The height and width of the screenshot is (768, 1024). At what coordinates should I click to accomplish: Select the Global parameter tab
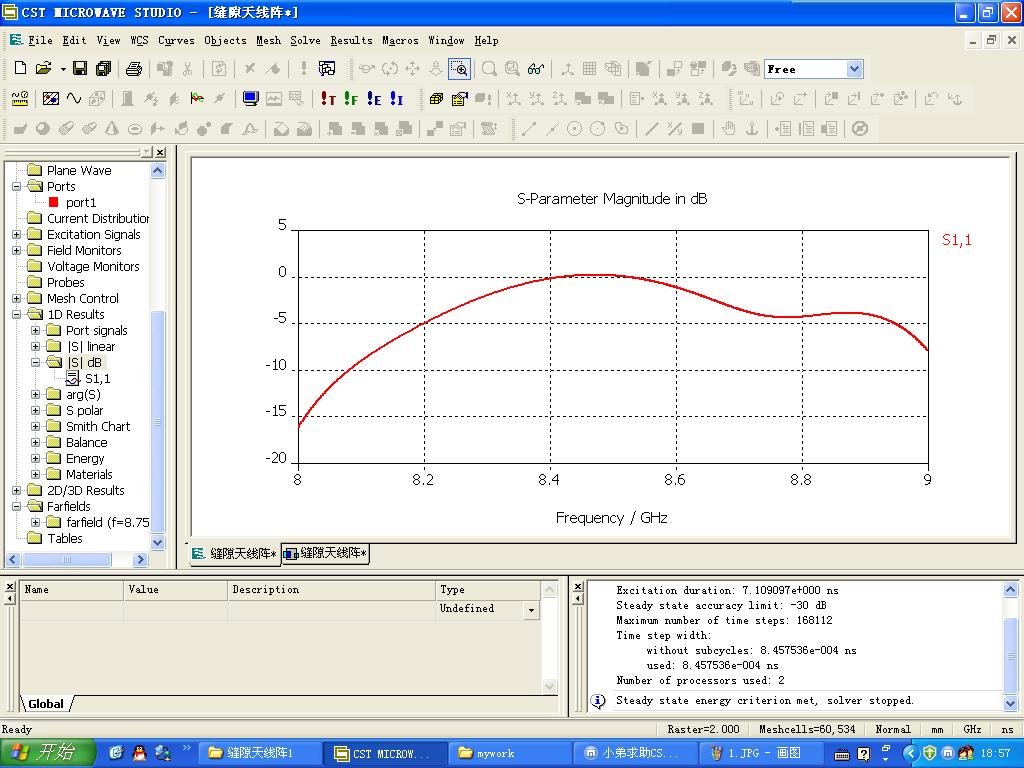(x=46, y=704)
